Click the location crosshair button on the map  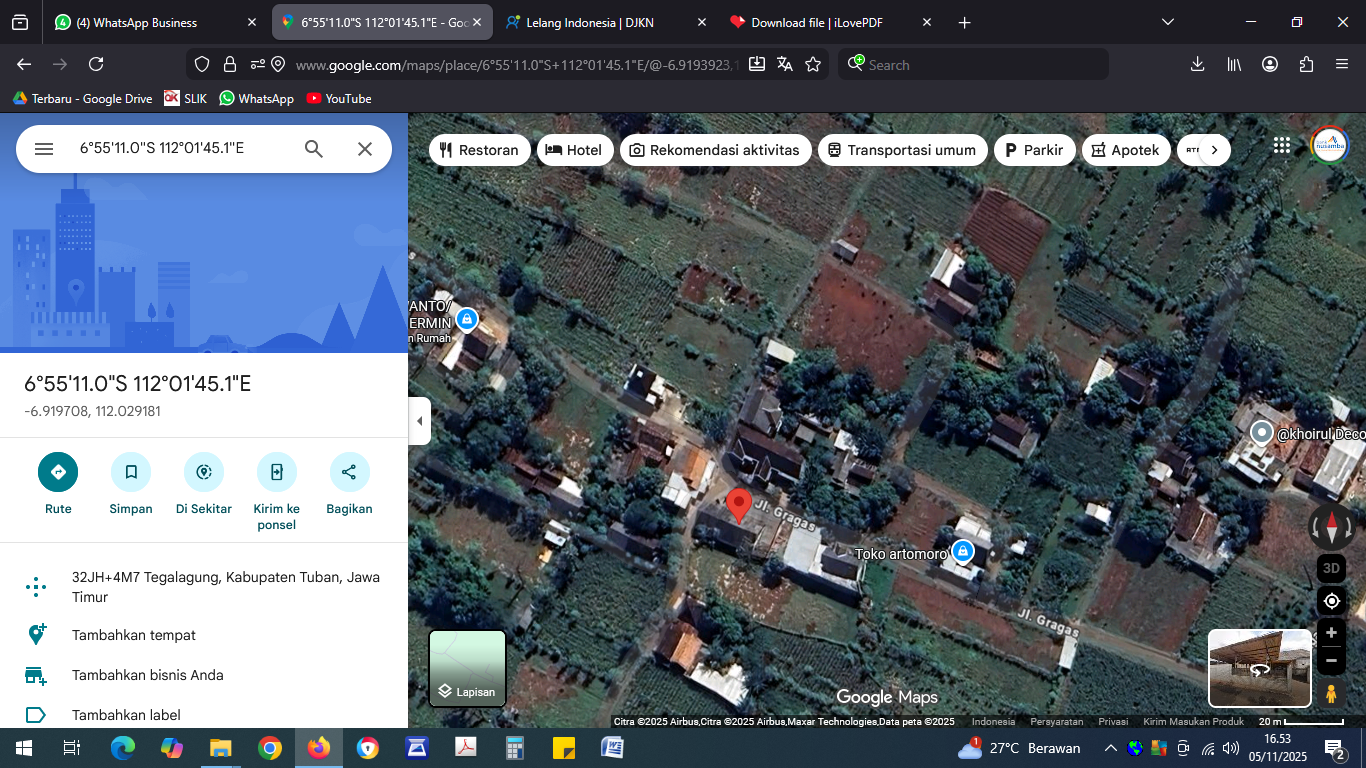click(x=1331, y=600)
